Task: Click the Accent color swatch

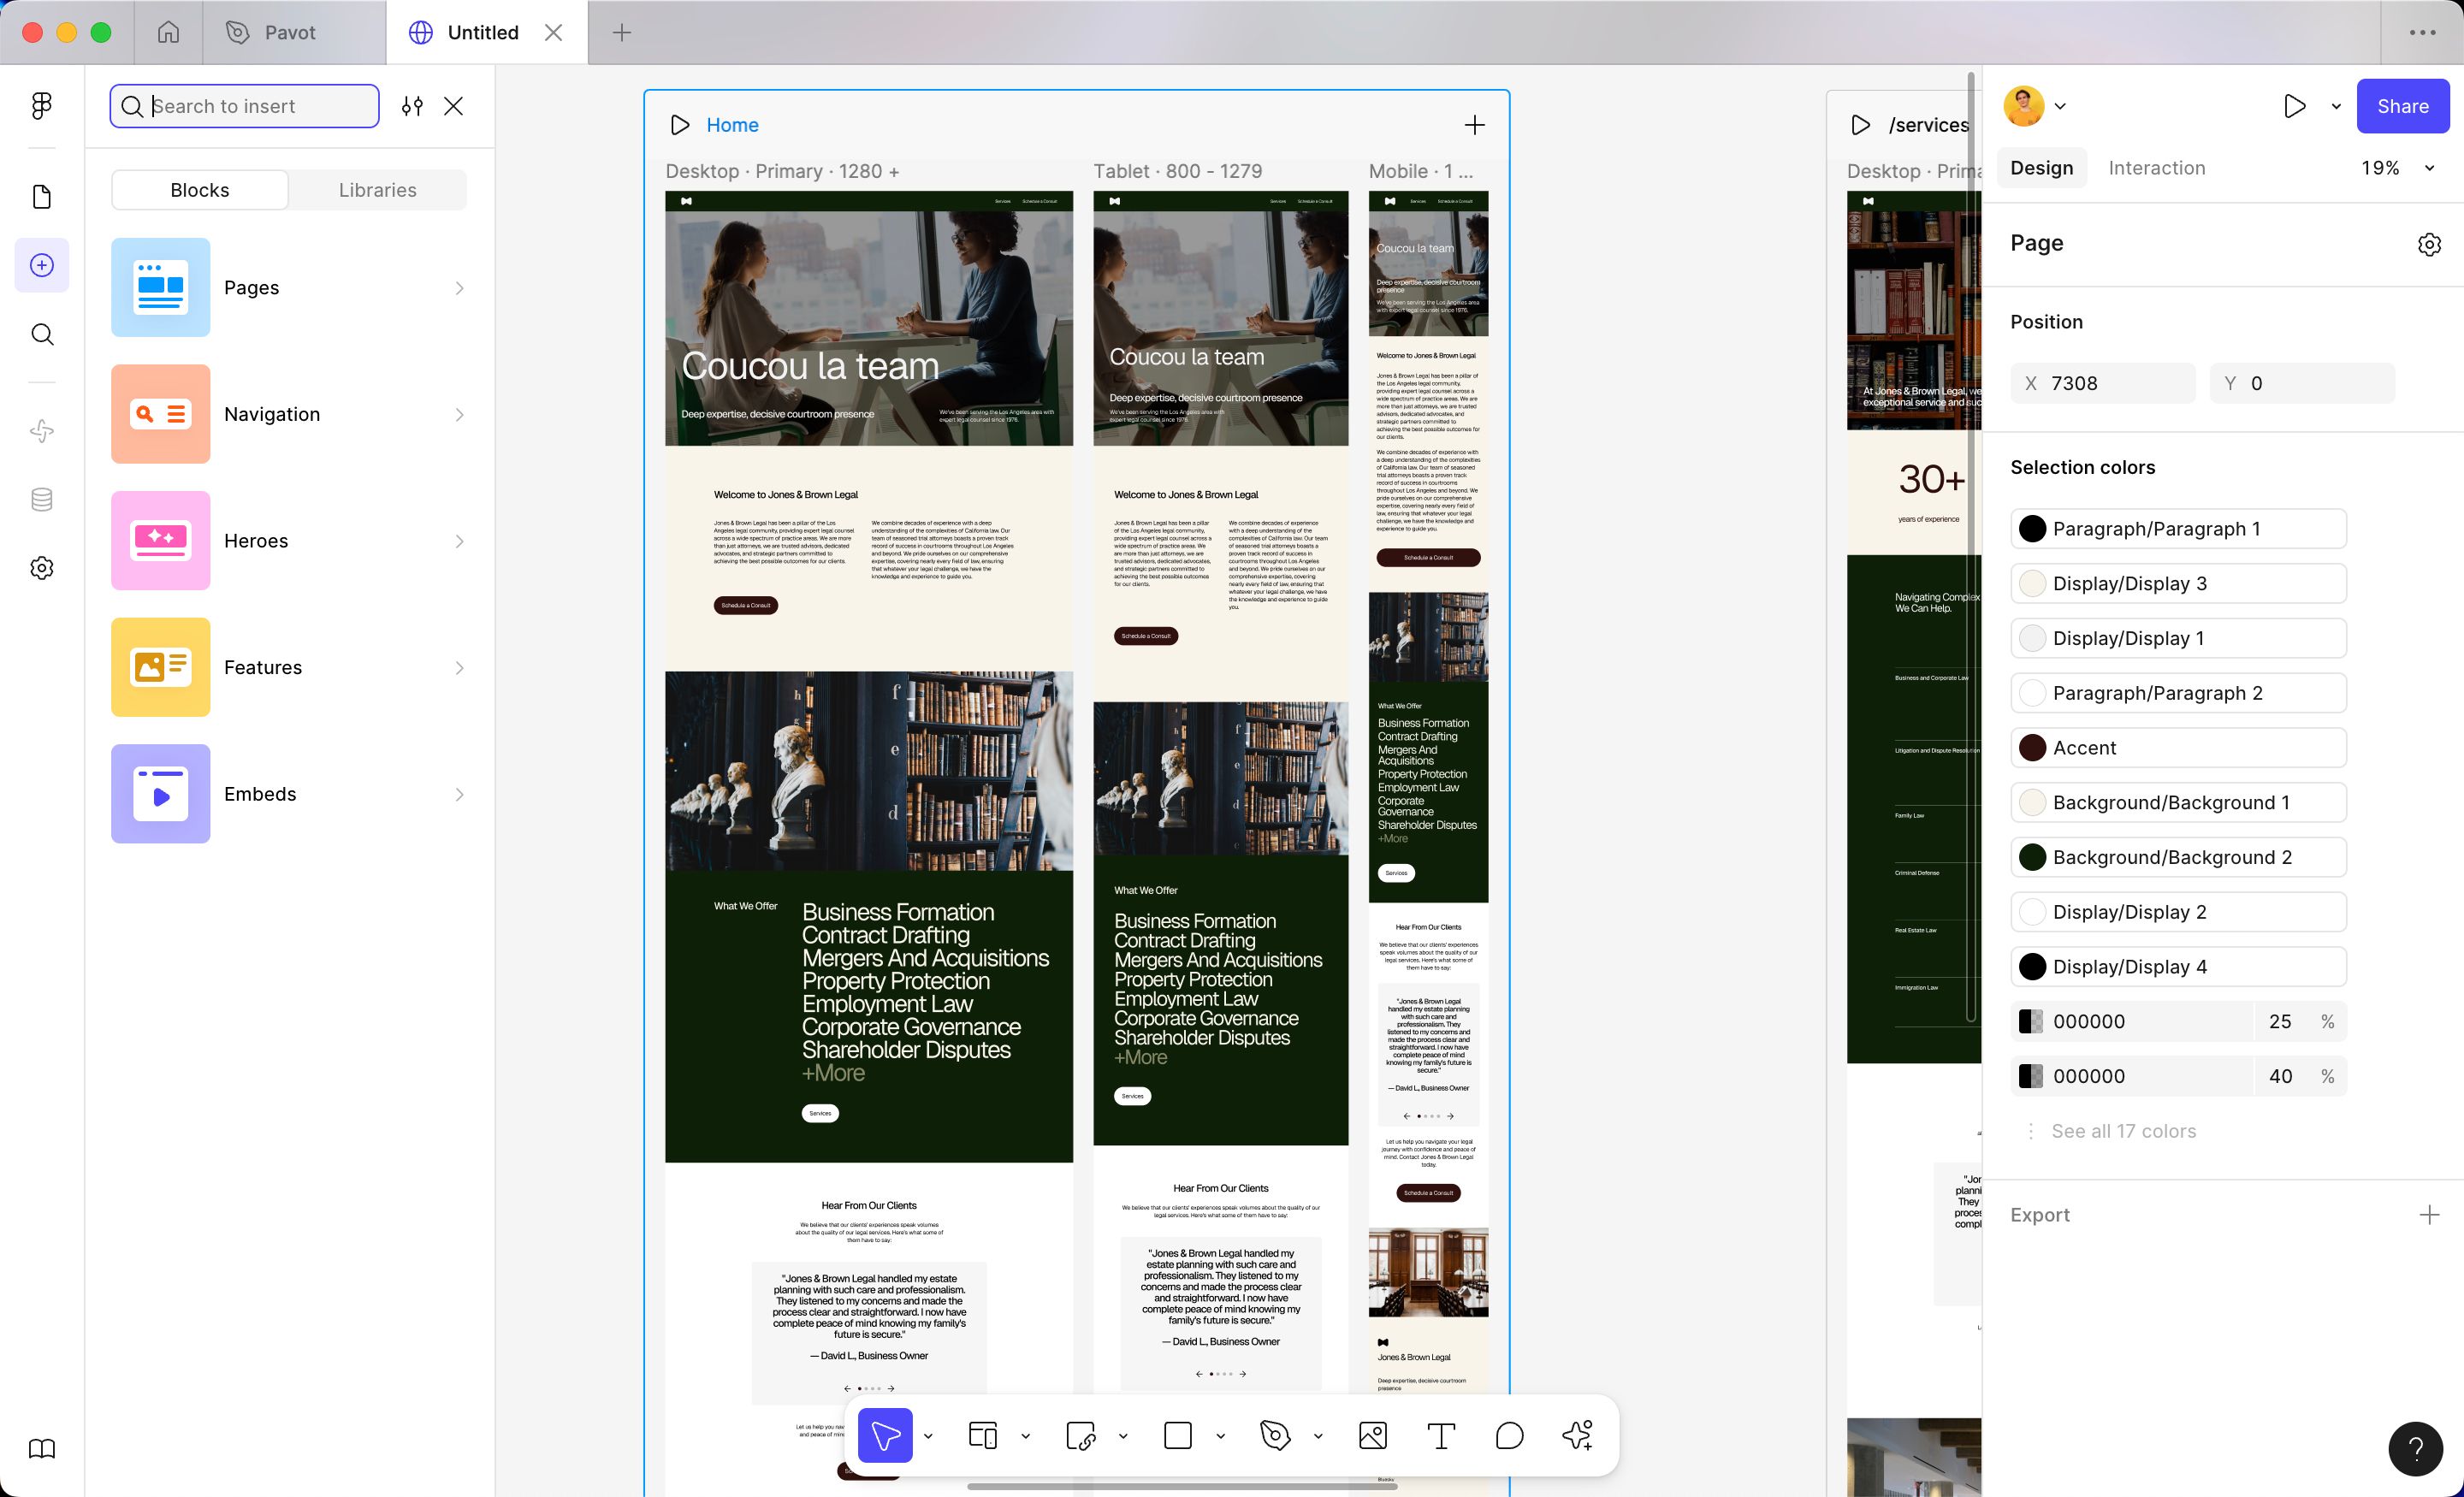Action: [x=2032, y=748]
